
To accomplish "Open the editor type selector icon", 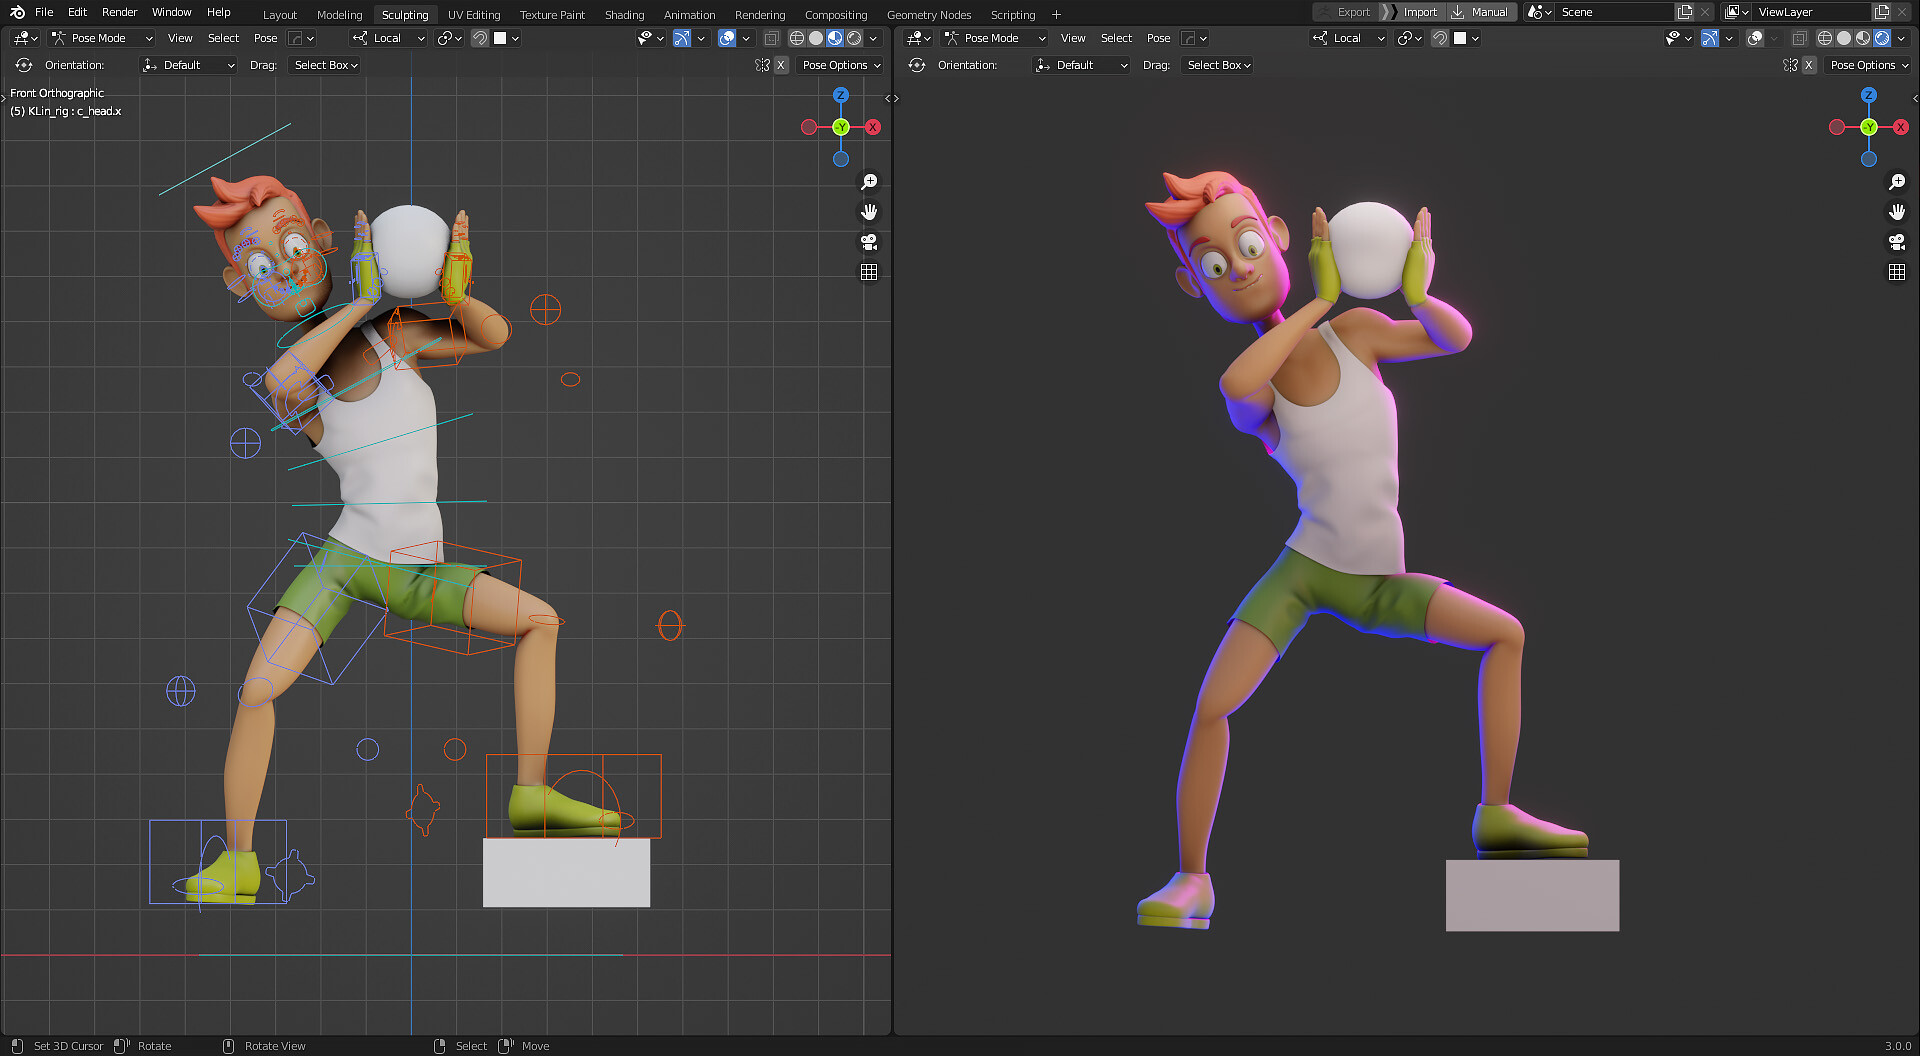I will 22,38.
